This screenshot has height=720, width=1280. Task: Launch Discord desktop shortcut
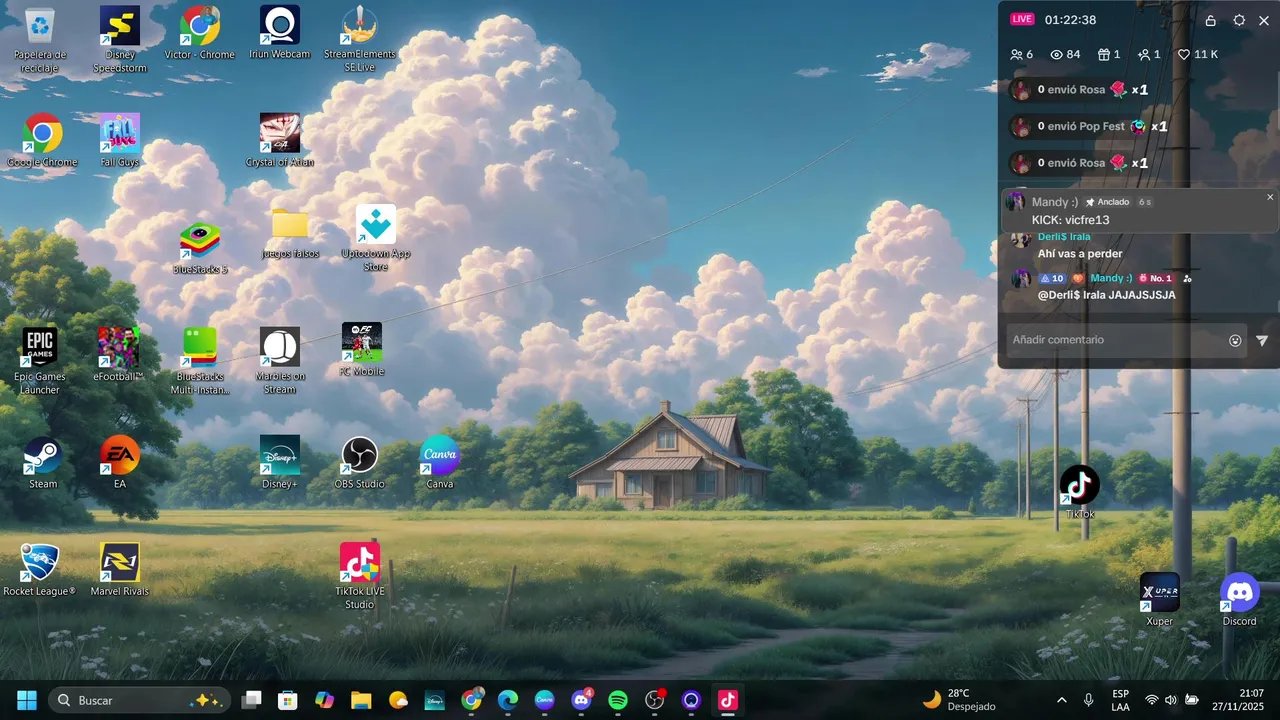(x=1240, y=600)
